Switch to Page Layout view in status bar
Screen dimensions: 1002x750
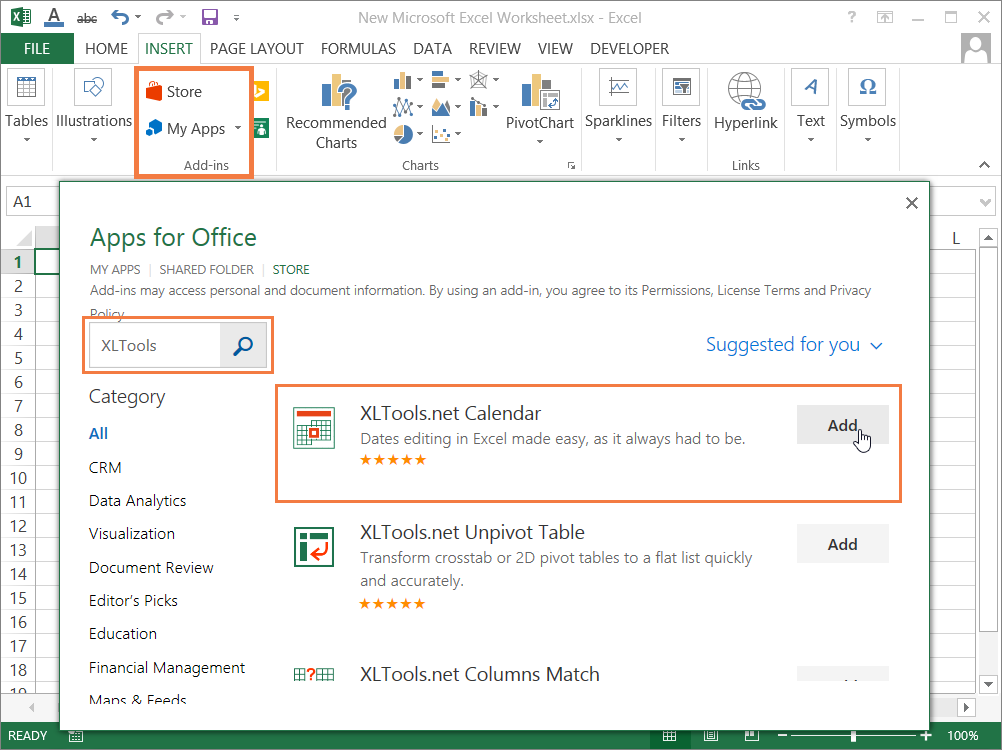click(711, 736)
